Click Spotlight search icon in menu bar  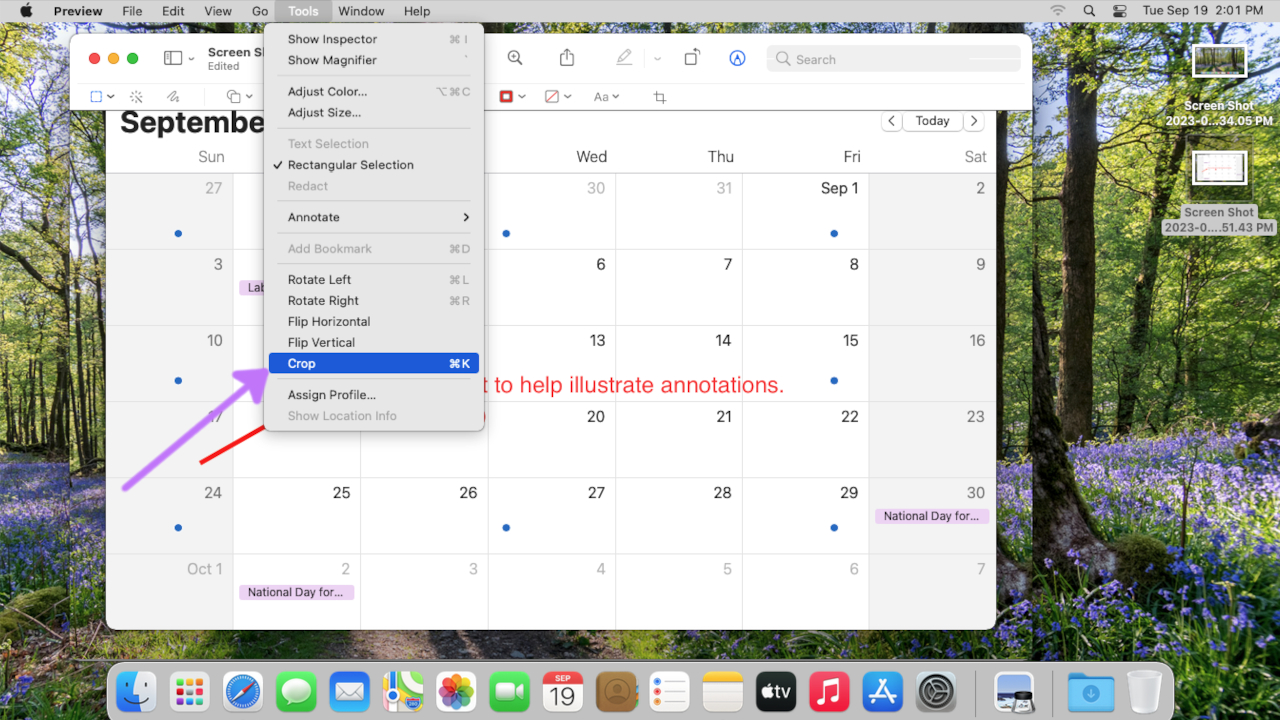tap(1088, 11)
